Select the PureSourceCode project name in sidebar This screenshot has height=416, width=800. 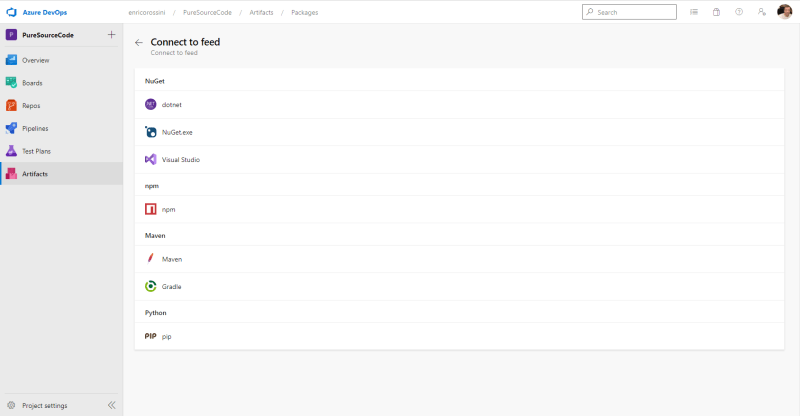(x=48, y=35)
